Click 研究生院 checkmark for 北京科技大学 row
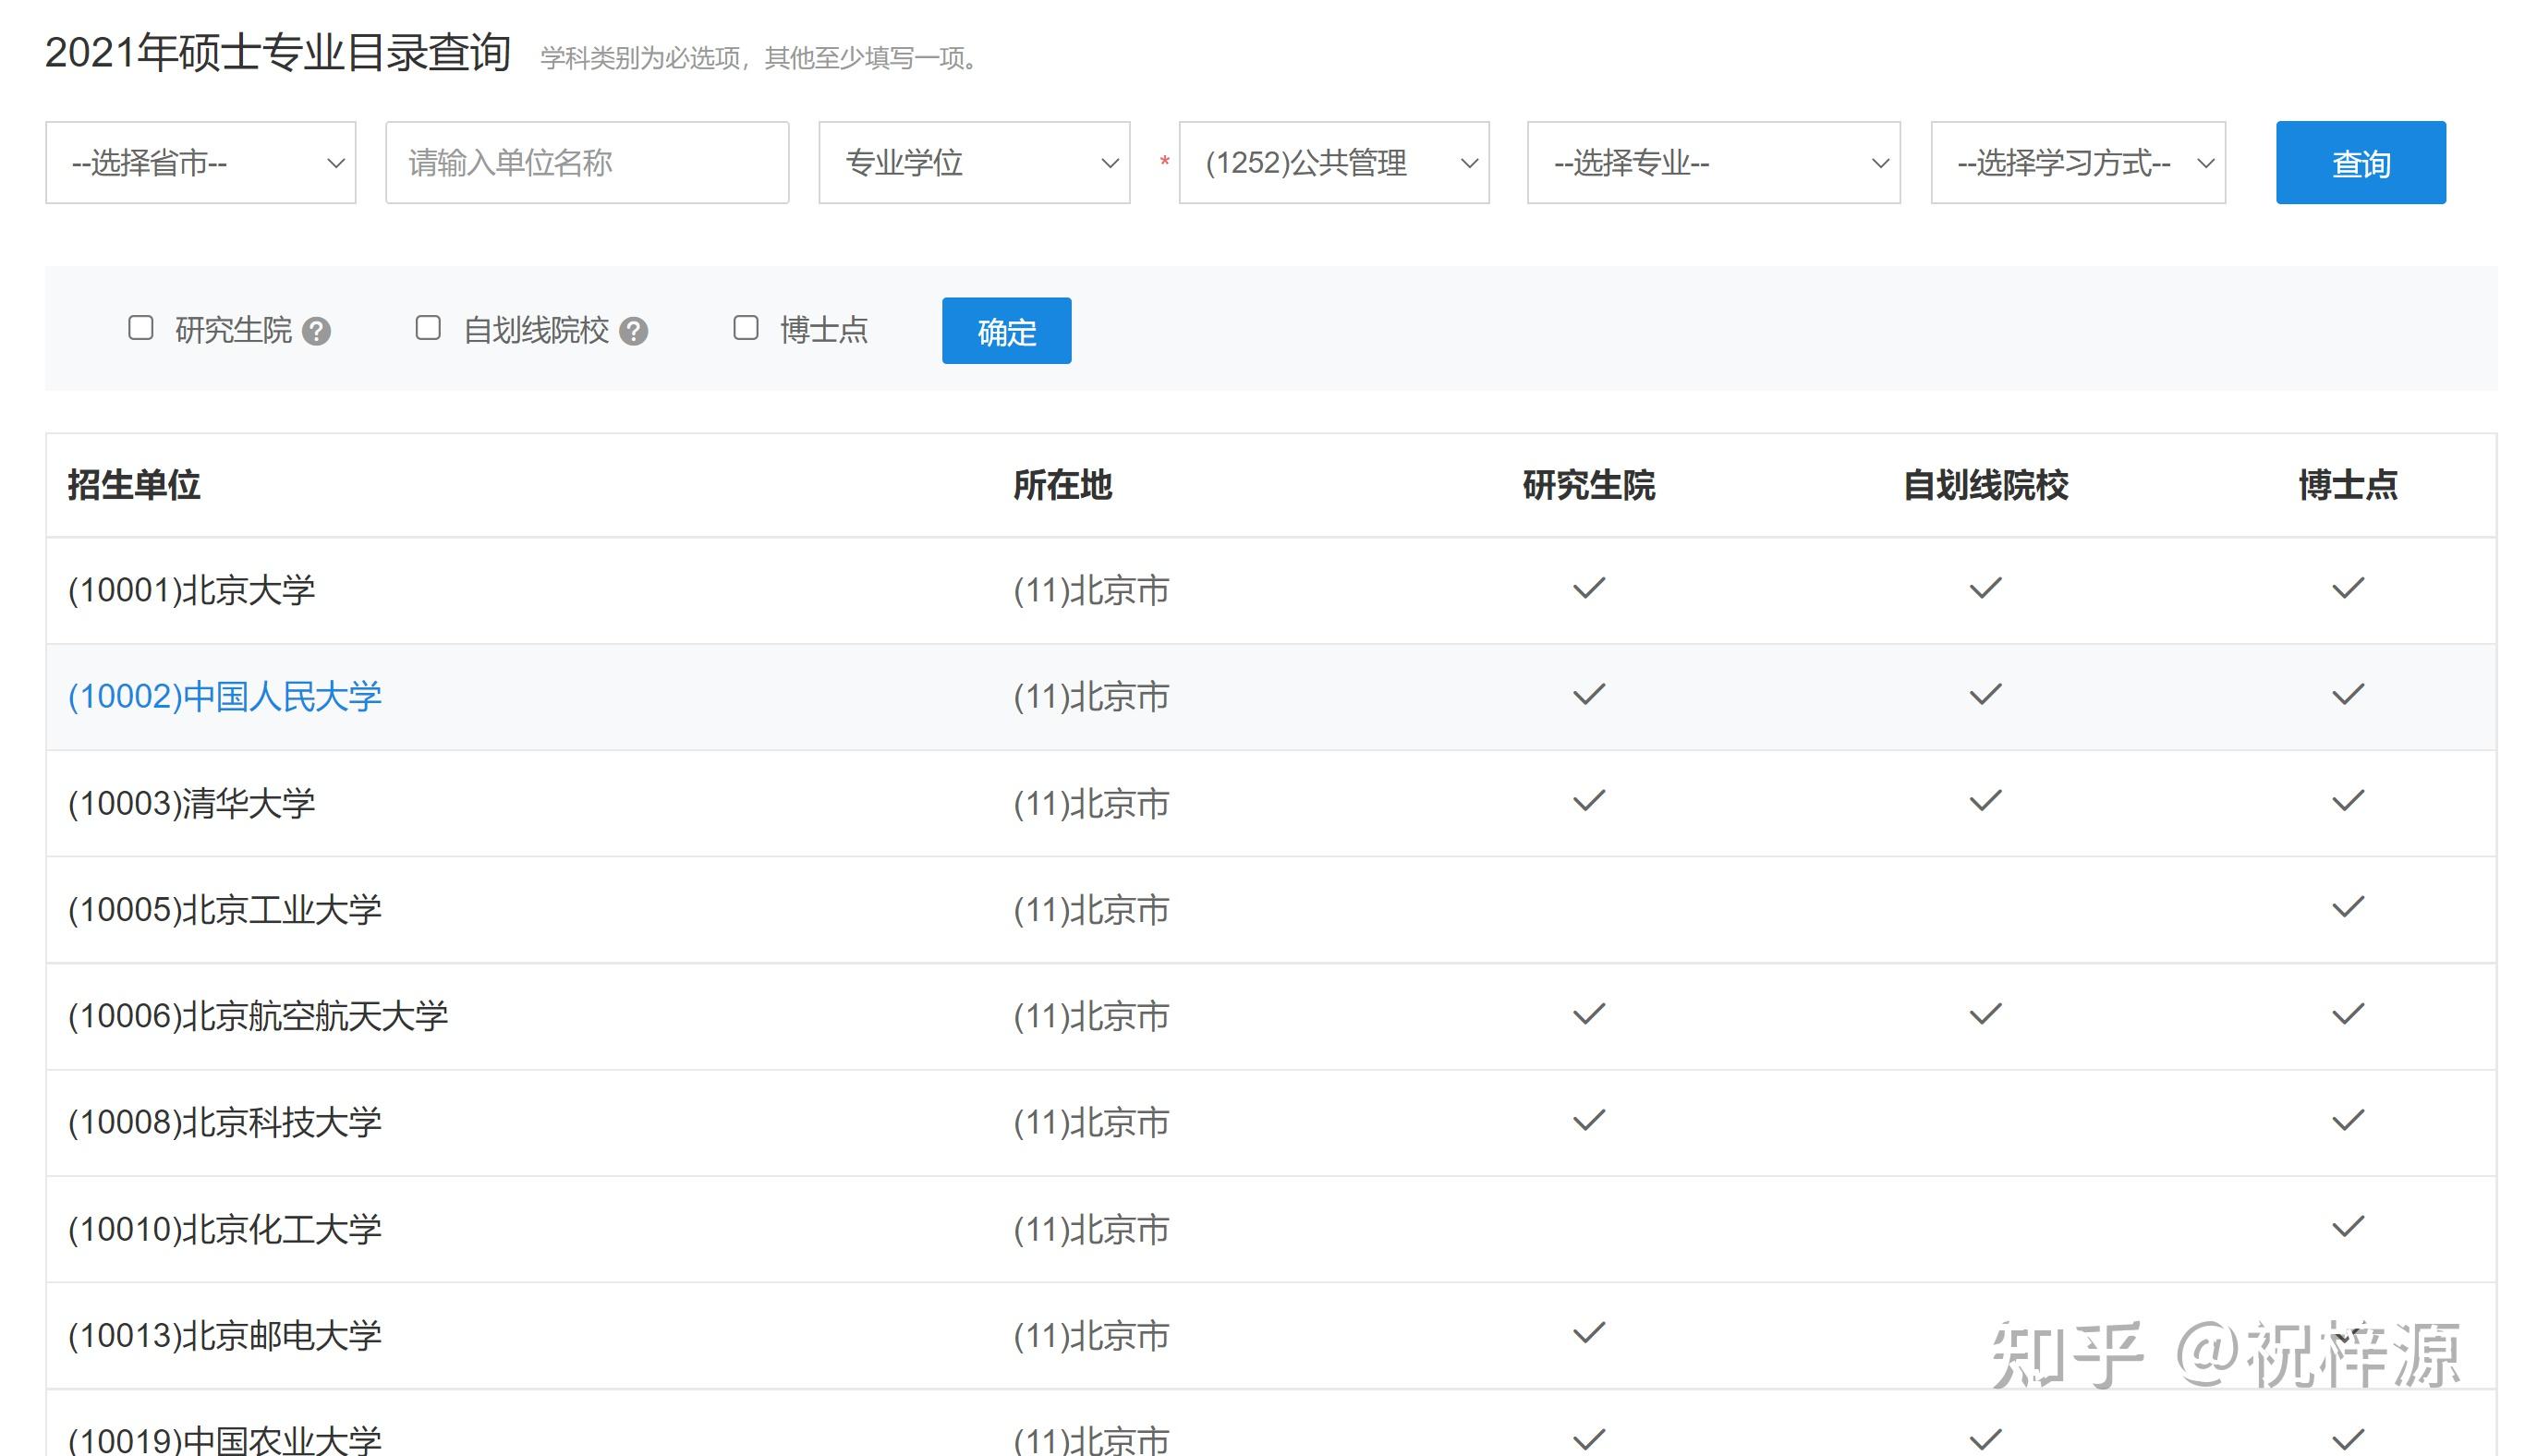The width and height of the screenshot is (2525, 1456). pyautogui.click(x=1588, y=1121)
